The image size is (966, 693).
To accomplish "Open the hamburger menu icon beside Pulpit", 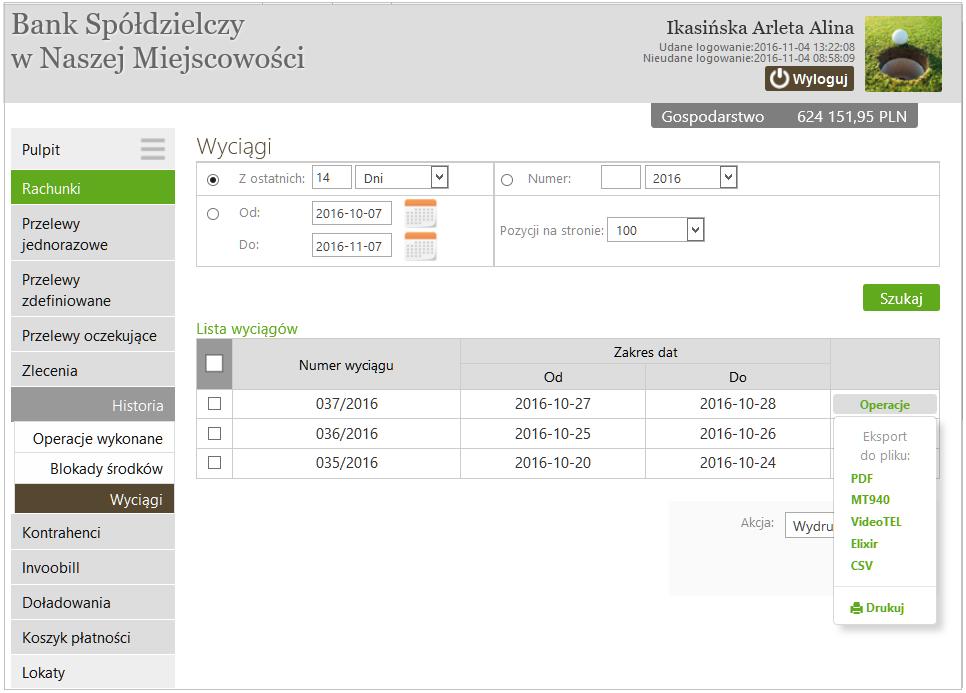I will 152,149.
